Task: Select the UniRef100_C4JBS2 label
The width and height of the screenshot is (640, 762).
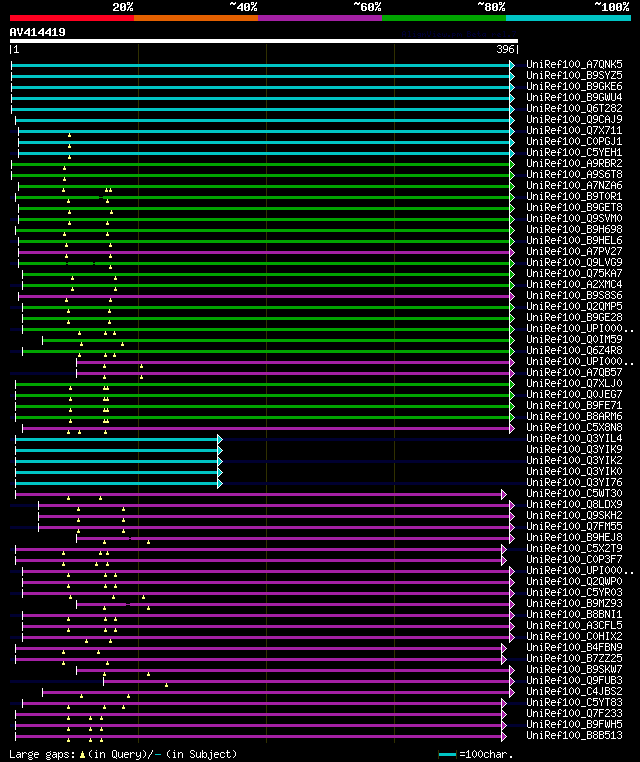Action: click(x=574, y=692)
